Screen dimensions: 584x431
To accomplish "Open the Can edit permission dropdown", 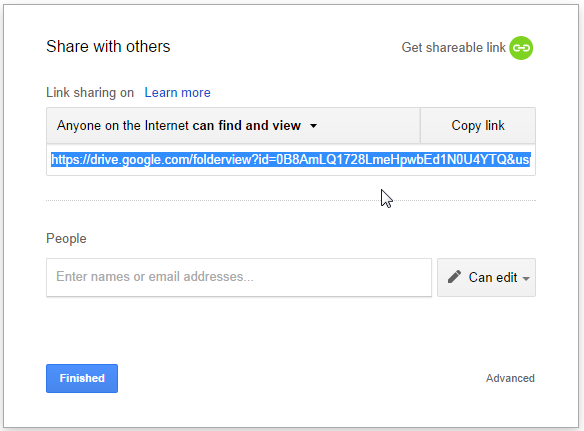I will [486, 277].
